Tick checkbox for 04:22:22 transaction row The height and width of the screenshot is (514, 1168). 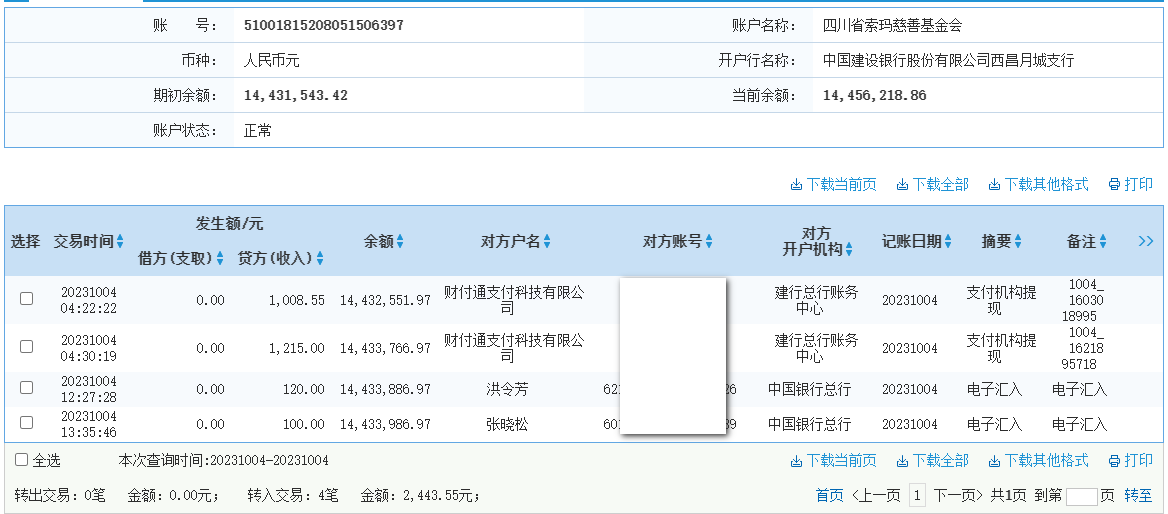(x=27, y=299)
